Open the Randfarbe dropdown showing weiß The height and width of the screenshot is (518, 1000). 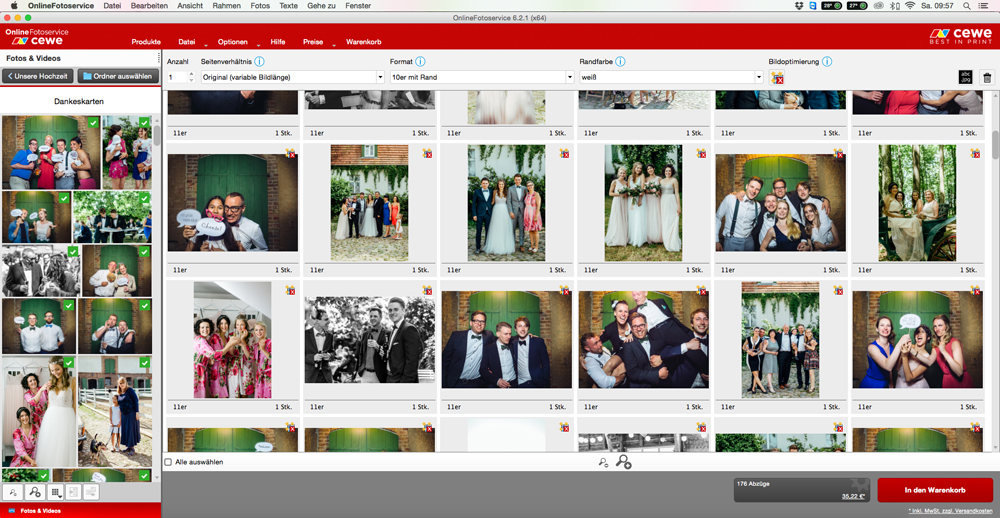(x=671, y=77)
